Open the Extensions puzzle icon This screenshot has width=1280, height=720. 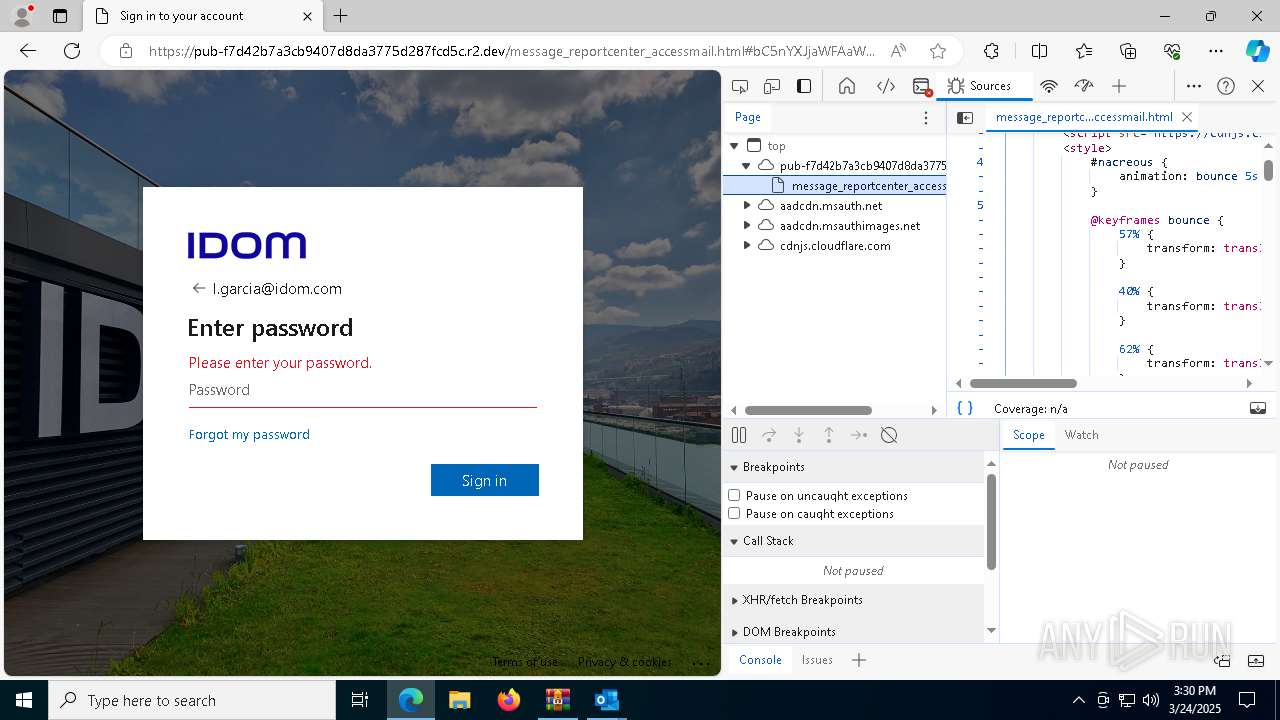tap(991, 51)
